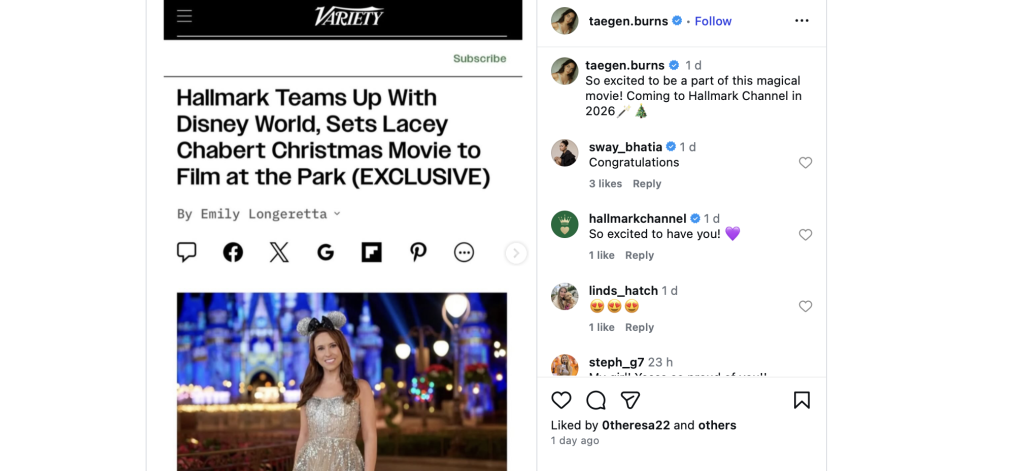The height and width of the screenshot is (471, 1024).
Task: Save the post with the bookmark icon
Action: pyautogui.click(x=801, y=400)
